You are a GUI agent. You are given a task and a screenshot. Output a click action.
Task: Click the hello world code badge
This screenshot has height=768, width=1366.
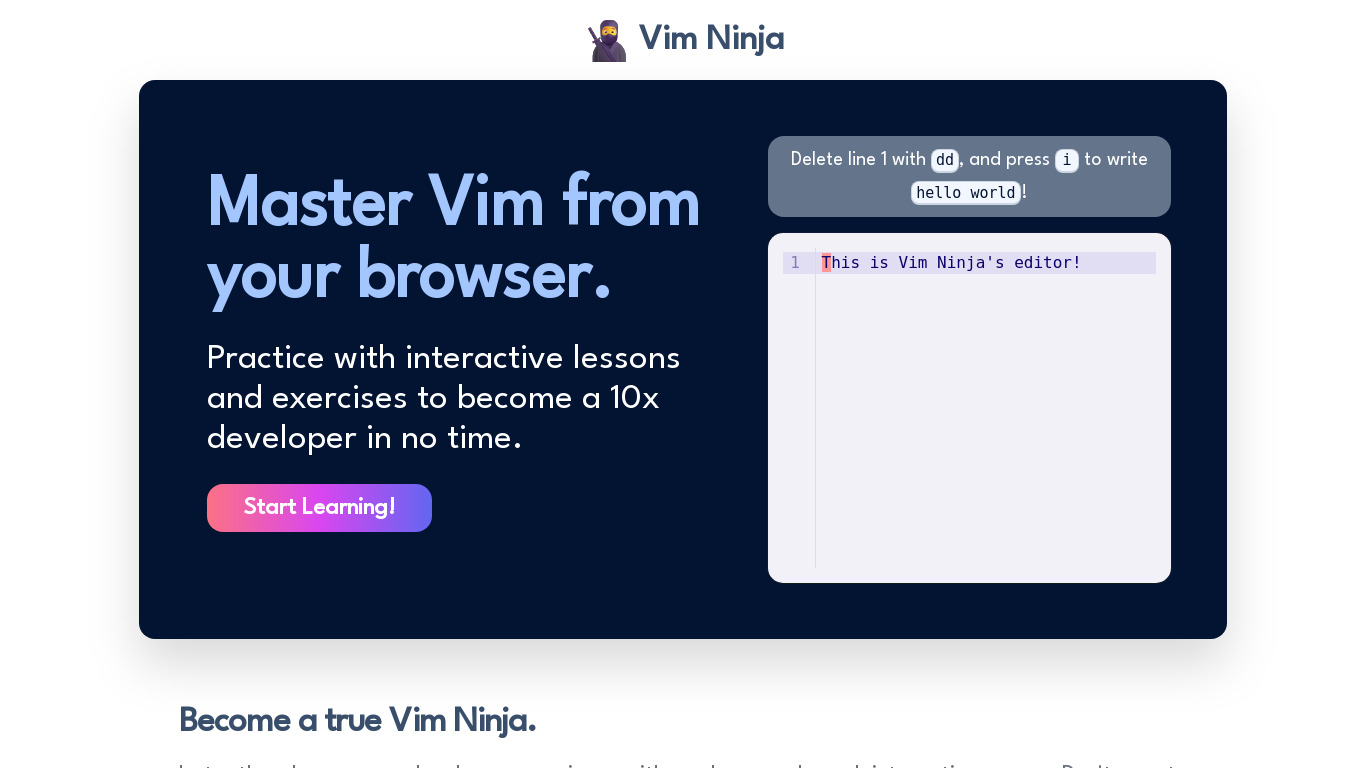pos(966,192)
